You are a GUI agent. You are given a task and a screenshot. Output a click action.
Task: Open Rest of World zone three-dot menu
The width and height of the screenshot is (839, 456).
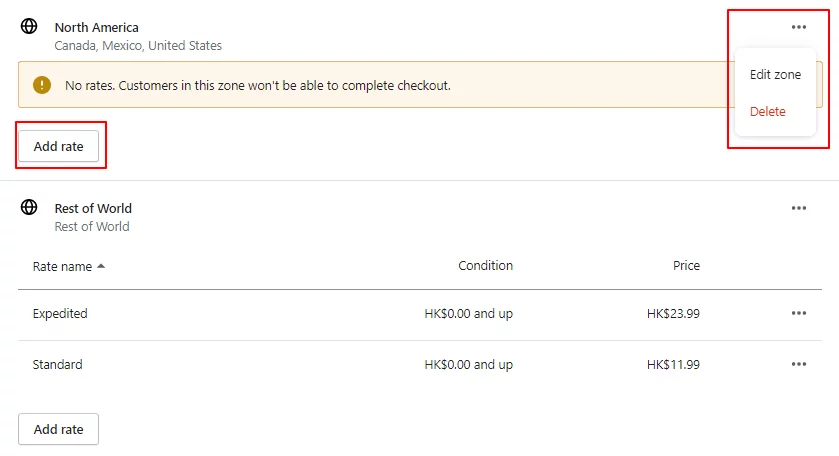coord(798,208)
